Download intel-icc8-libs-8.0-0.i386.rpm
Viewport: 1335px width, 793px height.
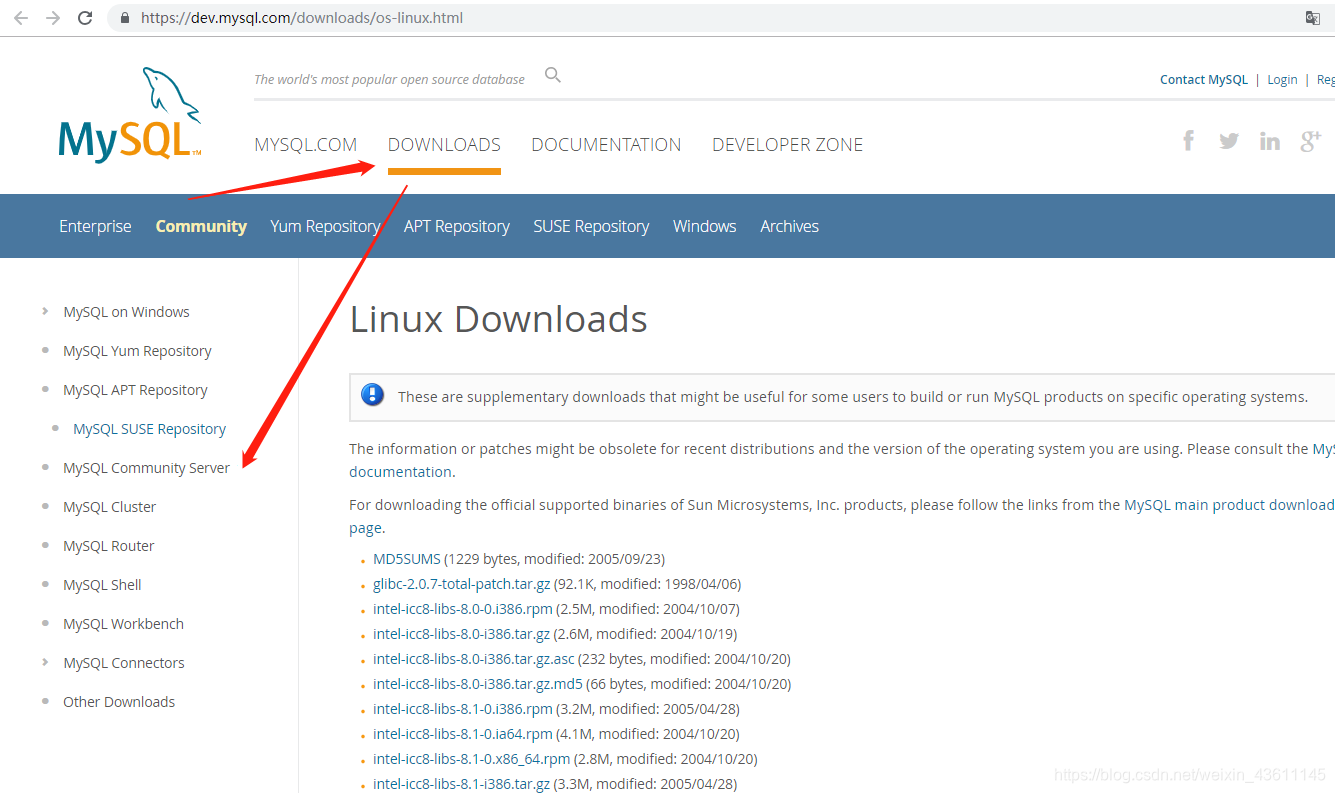(x=462, y=609)
